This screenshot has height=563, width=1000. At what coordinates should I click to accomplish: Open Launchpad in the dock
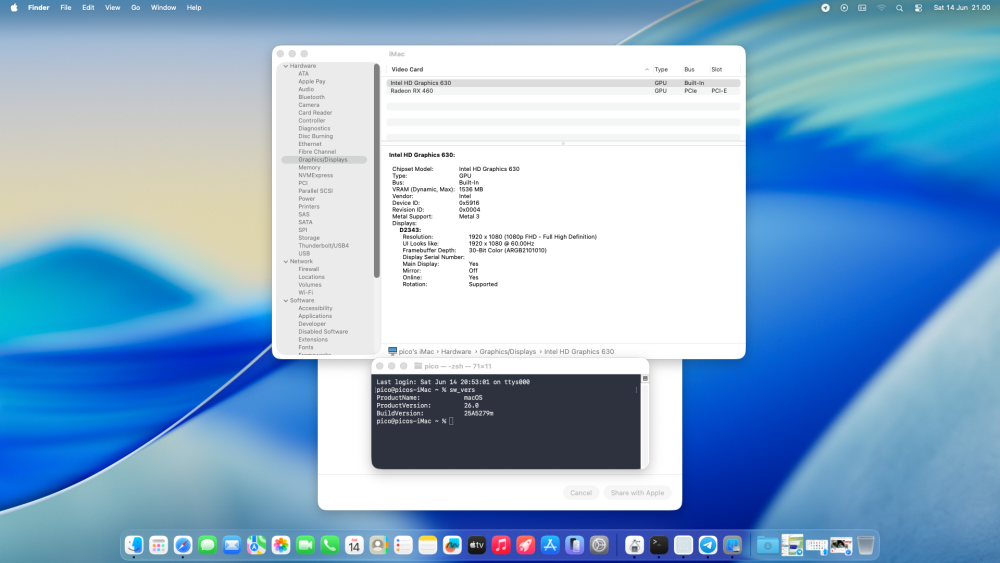click(x=158, y=545)
